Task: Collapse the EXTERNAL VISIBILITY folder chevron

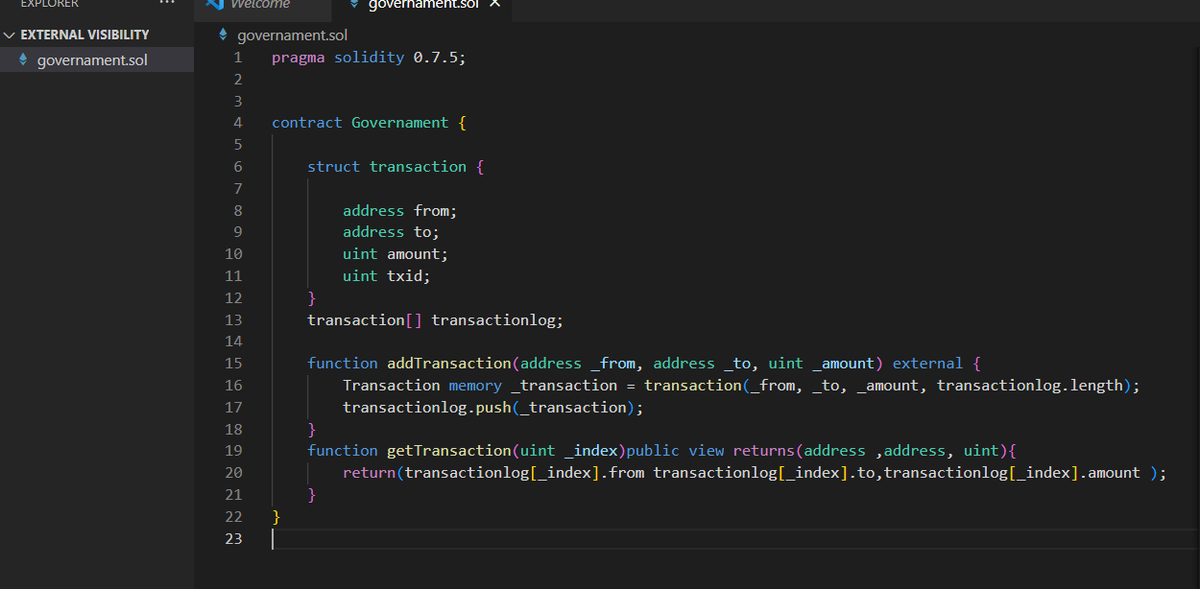Action: point(11,35)
